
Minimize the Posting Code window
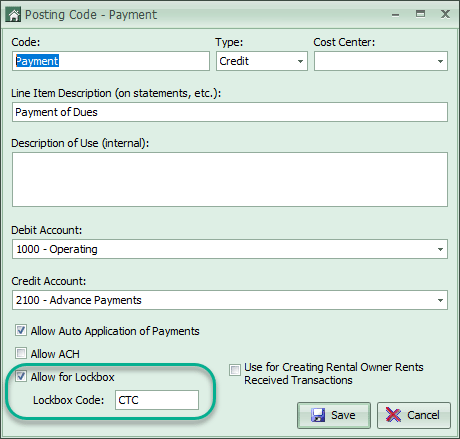(x=395, y=15)
